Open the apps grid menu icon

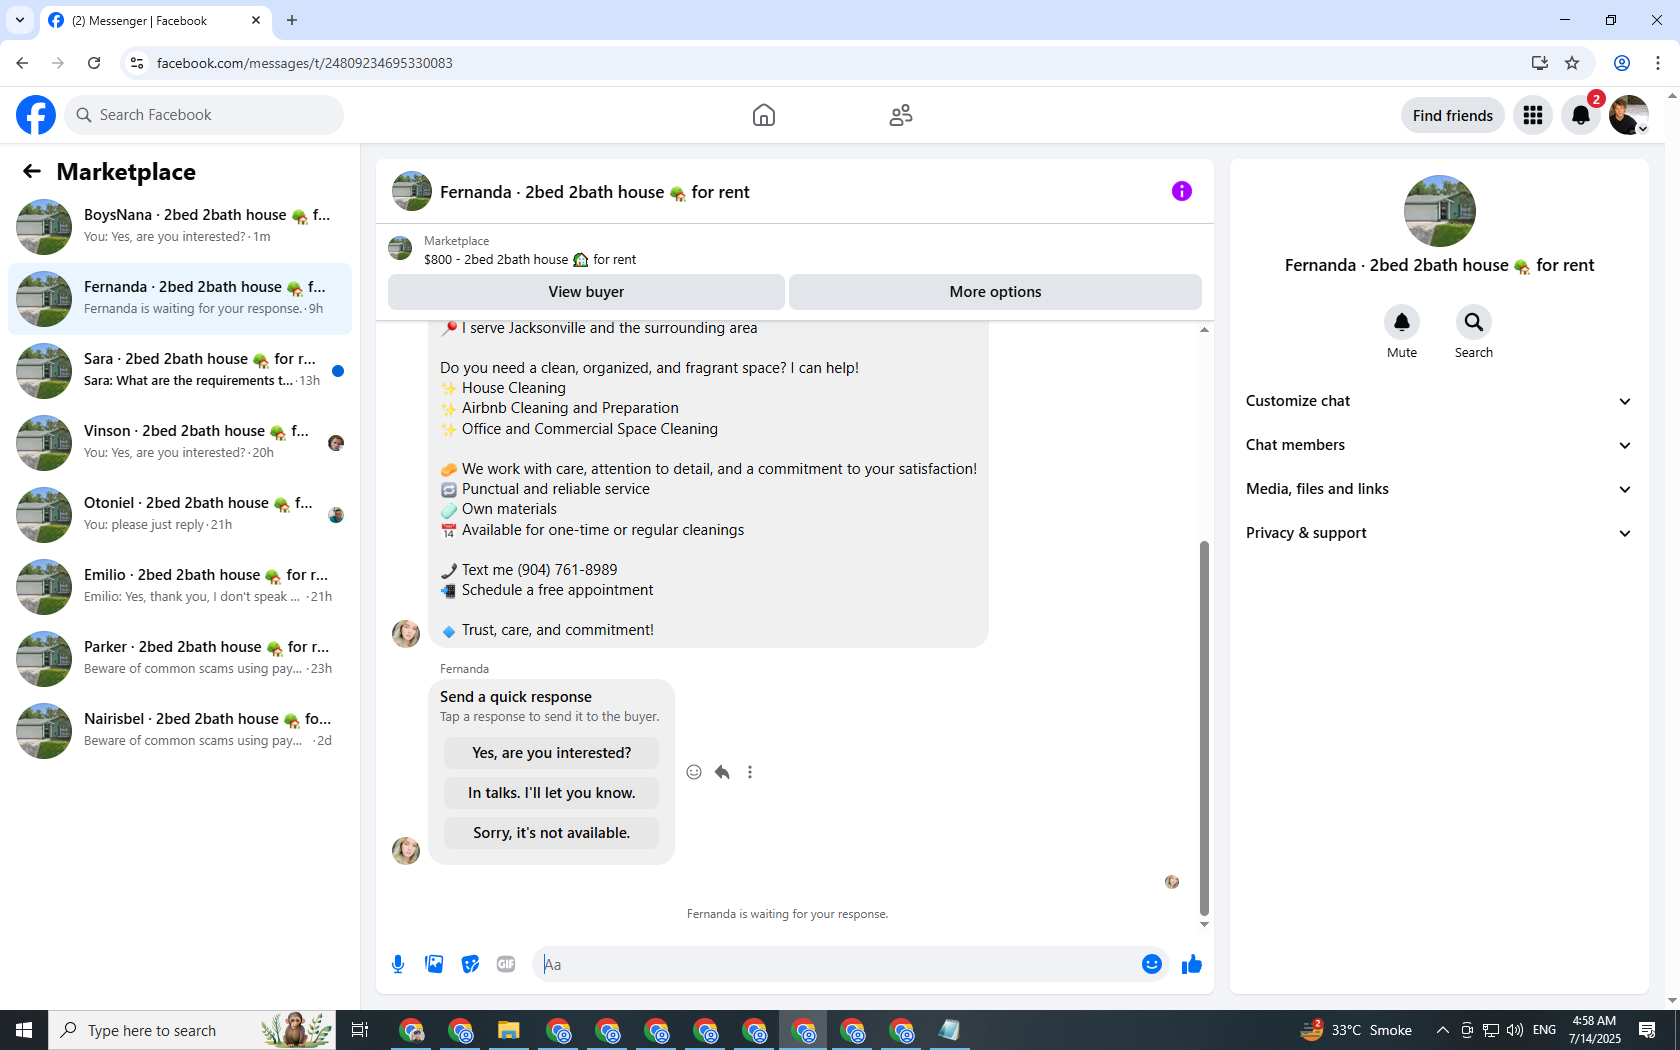click(x=1533, y=115)
